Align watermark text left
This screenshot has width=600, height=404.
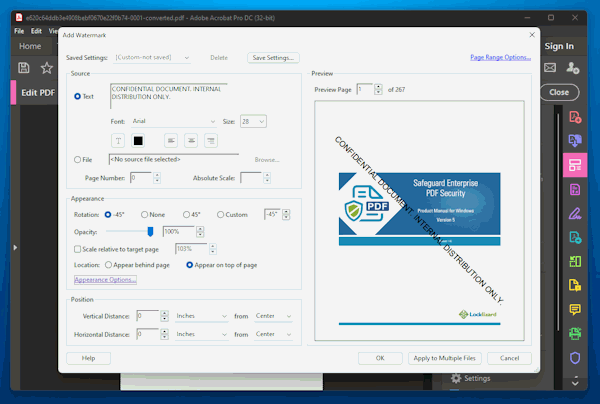pyautogui.click(x=171, y=141)
